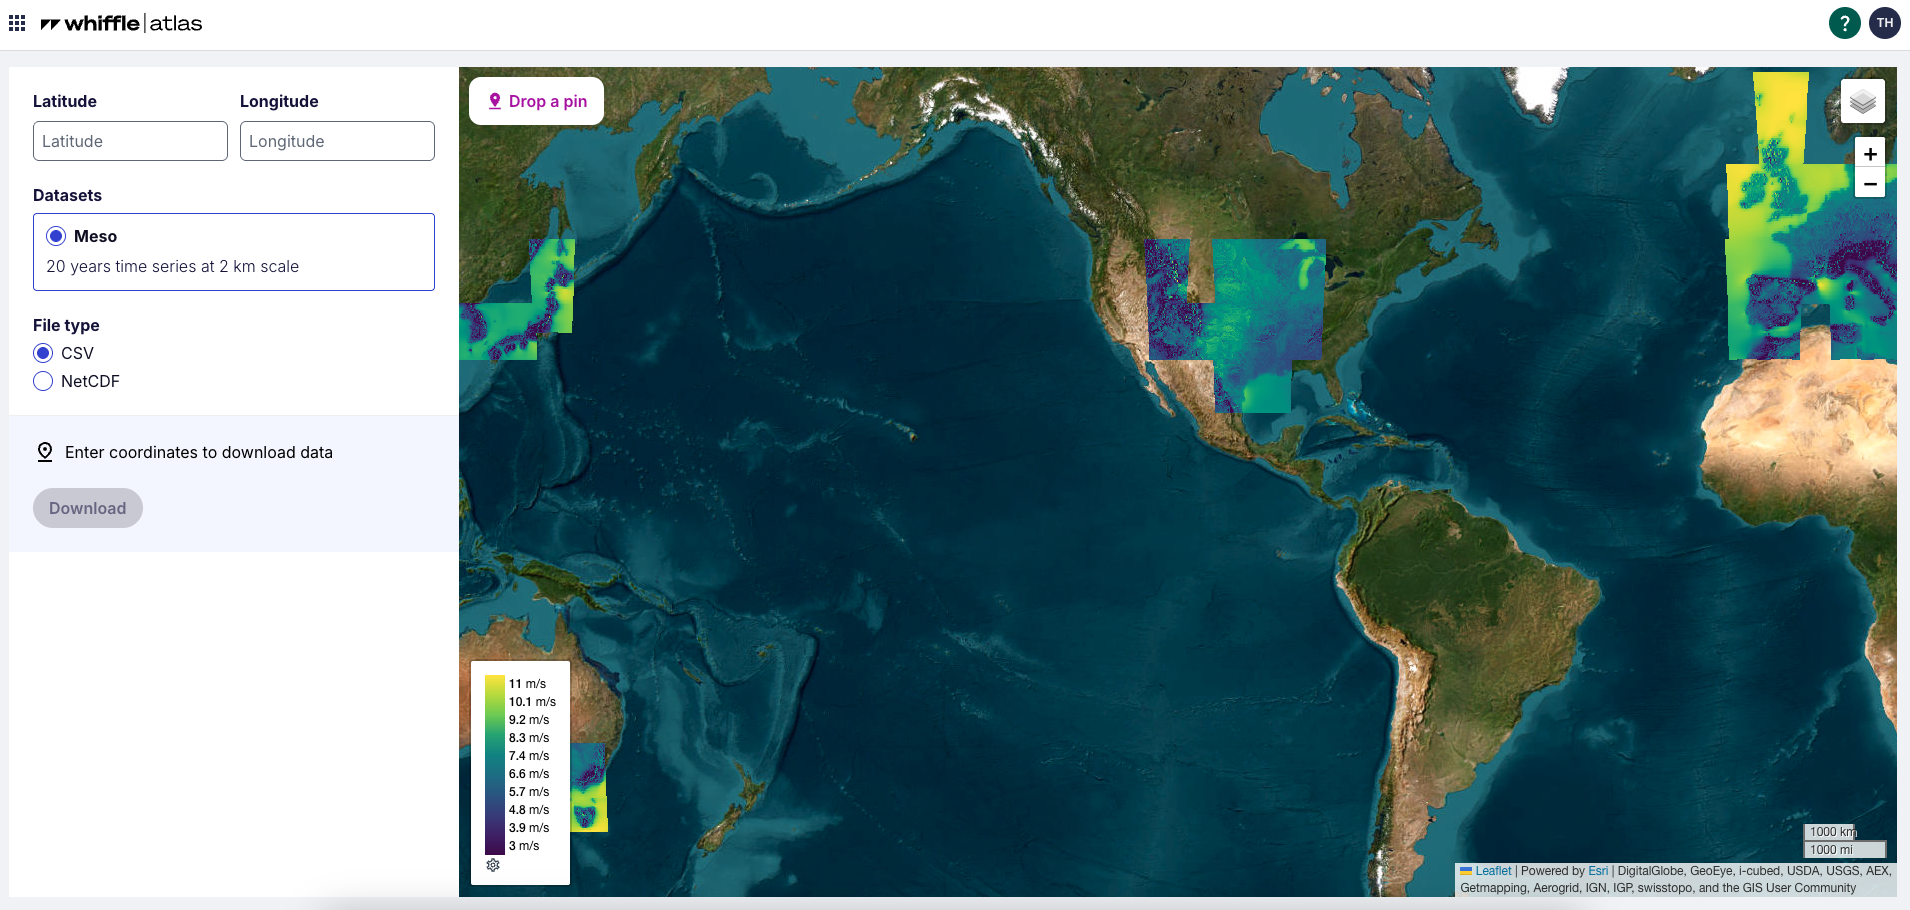Image resolution: width=1910 pixels, height=910 pixels.
Task: Zoom in on the map
Action: 1870,154
